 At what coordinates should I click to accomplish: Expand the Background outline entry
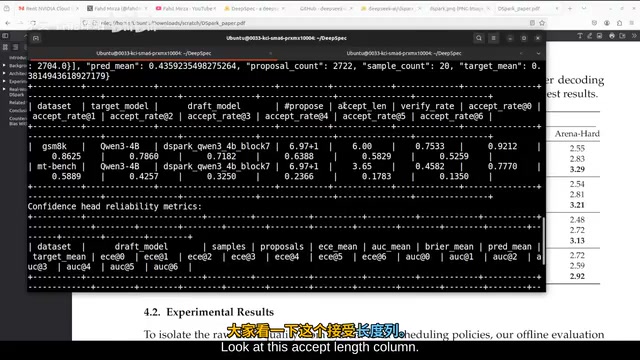point(4,65)
